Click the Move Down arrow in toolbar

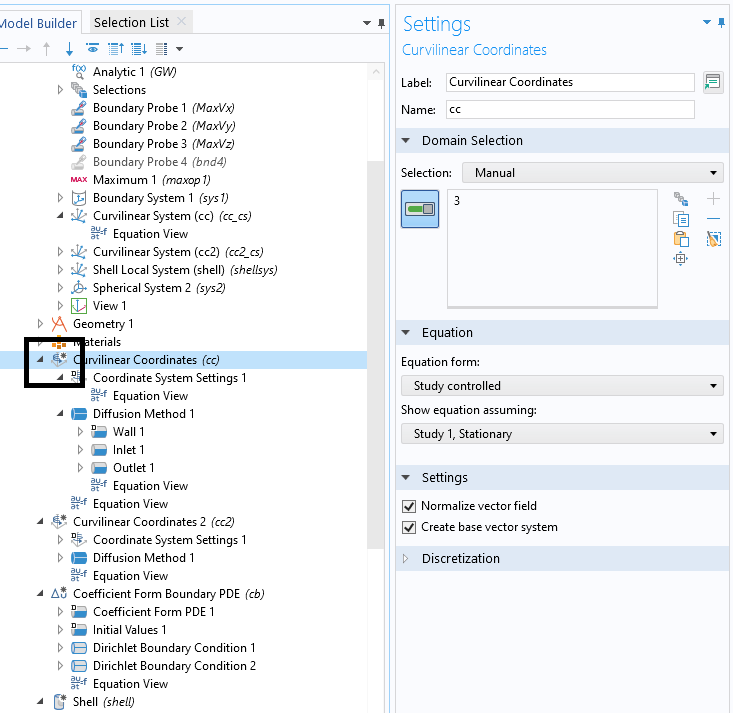69,49
